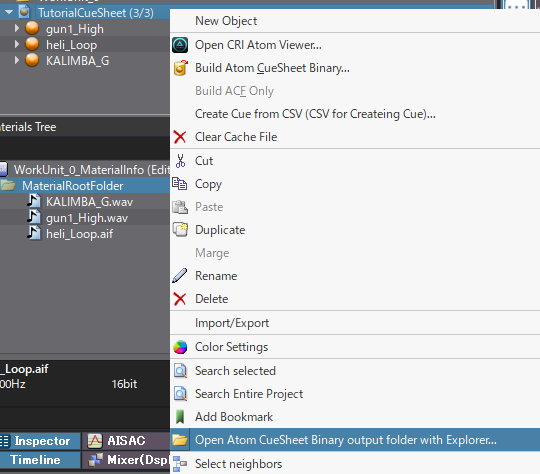Click the output folder Explorer icon
Image resolution: width=540 pixels, height=474 pixels.
click(179, 440)
